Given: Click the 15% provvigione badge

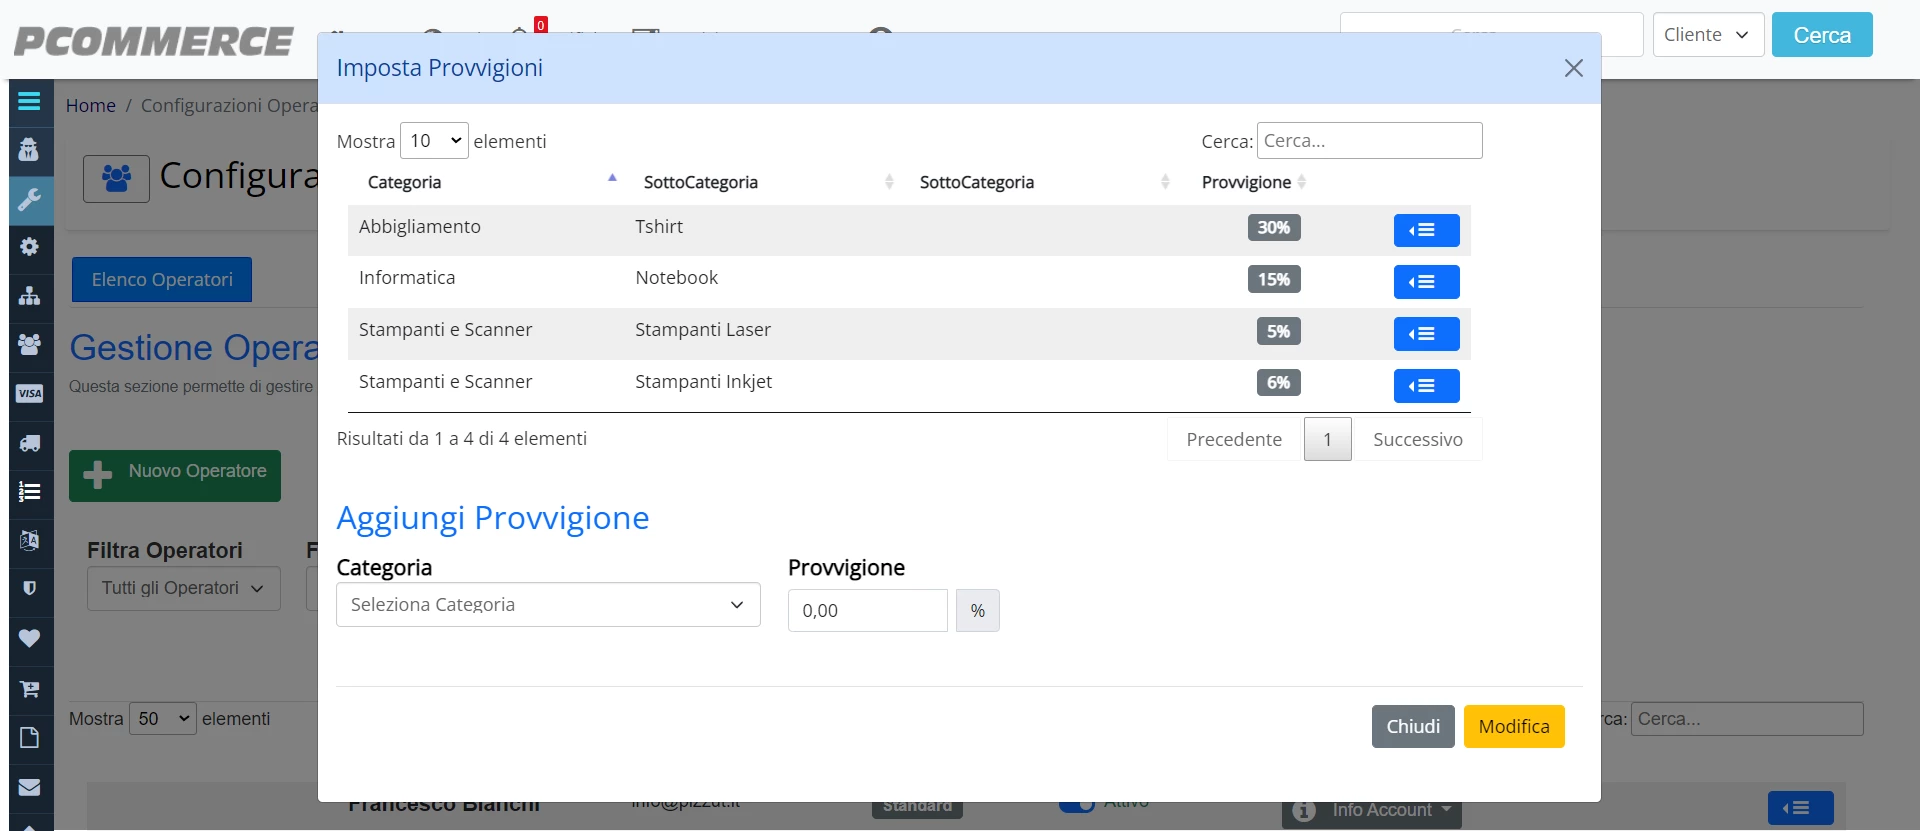Looking at the screenshot, I should click(x=1273, y=280).
